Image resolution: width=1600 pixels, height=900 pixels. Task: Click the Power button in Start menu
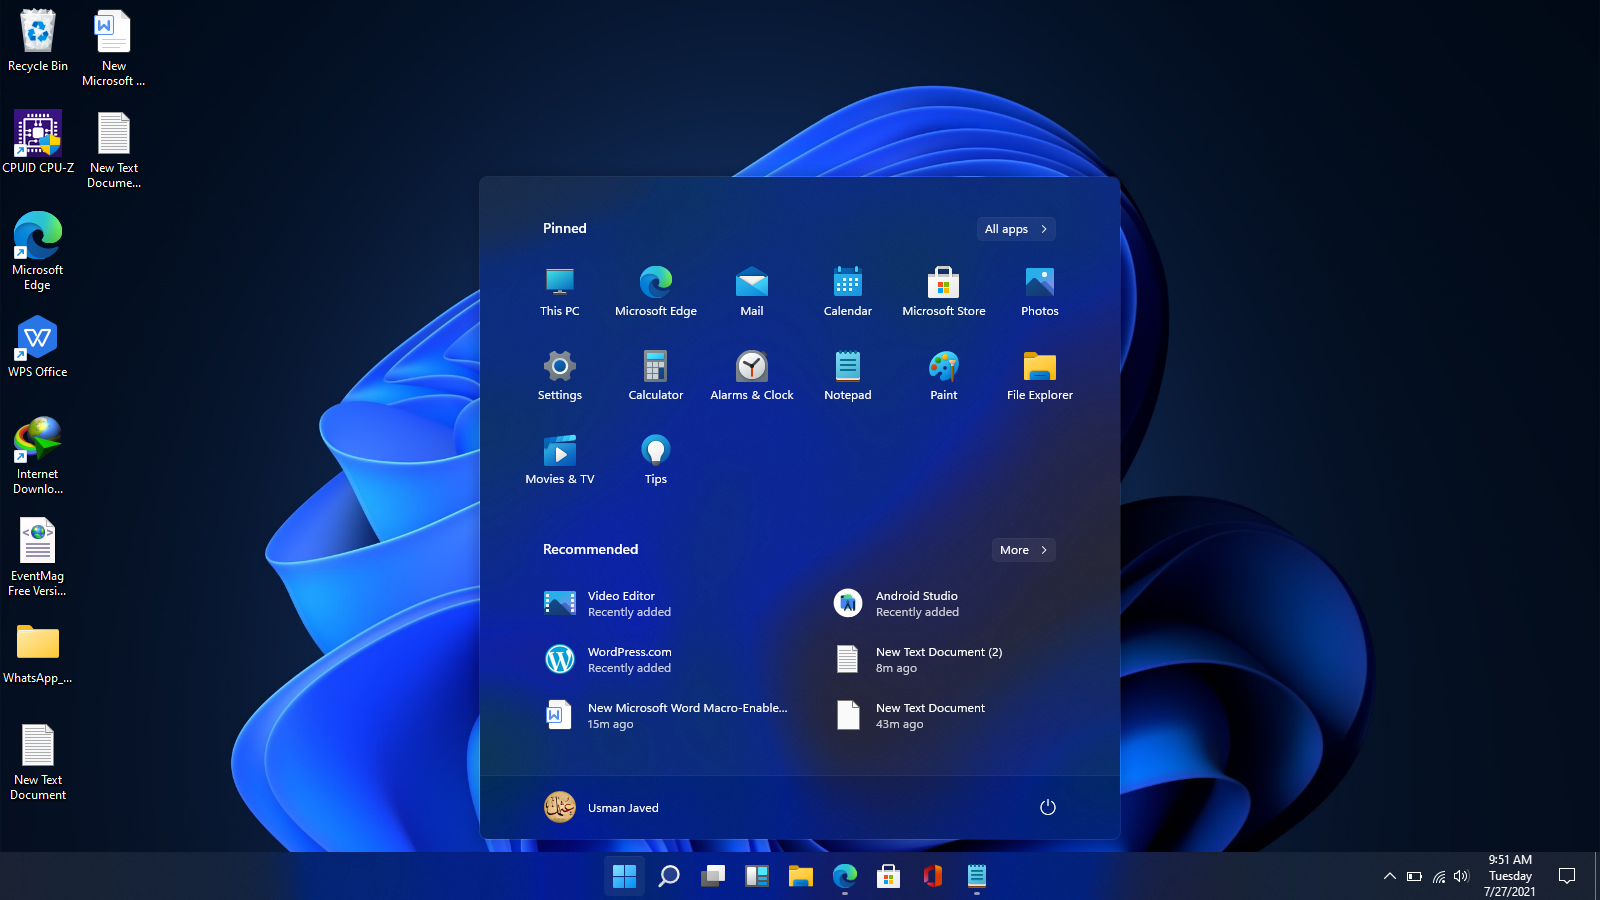click(1048, 807)
